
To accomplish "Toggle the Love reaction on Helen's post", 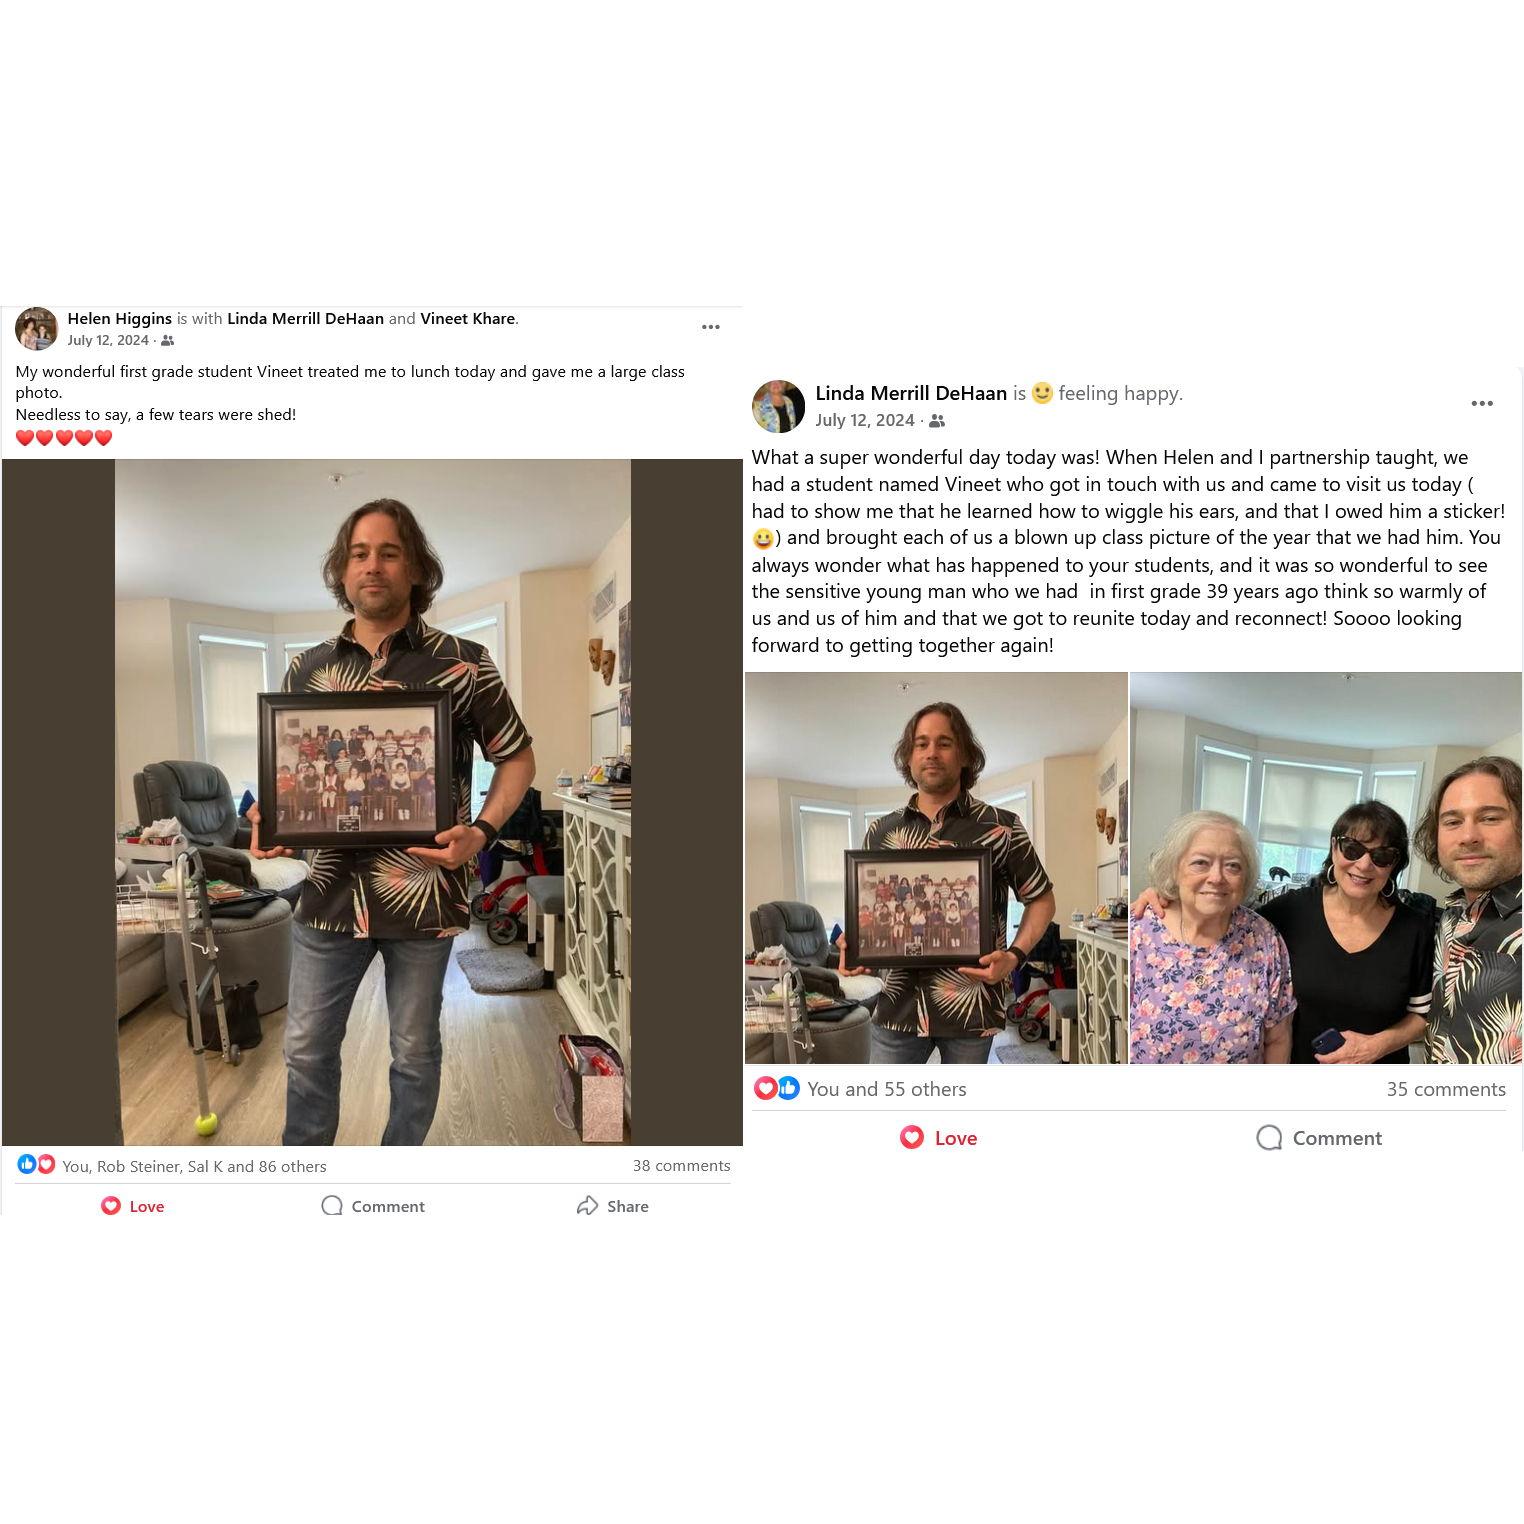I will tap(132, 1206).
